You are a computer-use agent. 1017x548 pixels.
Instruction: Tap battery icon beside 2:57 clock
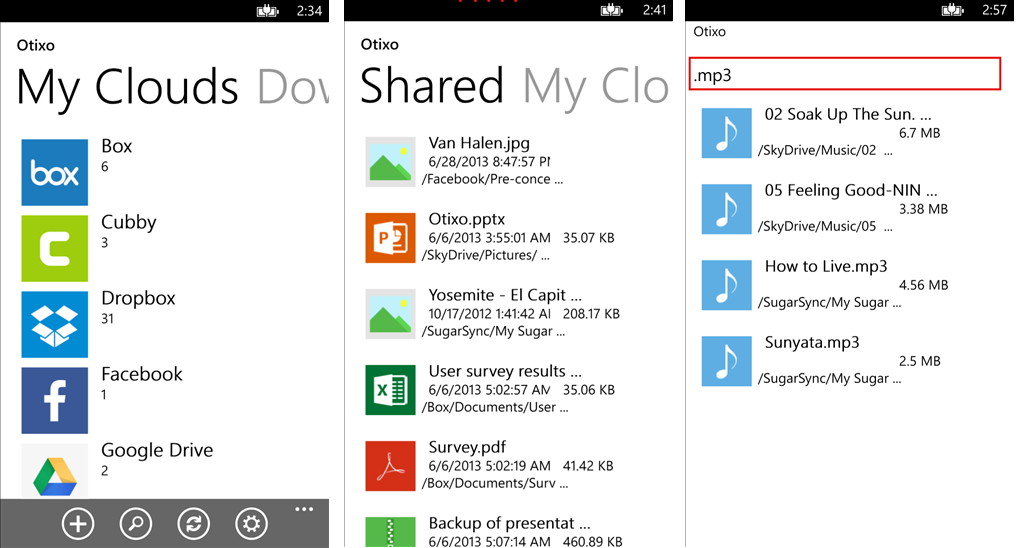pyautogui.click(x=952, y=10)
